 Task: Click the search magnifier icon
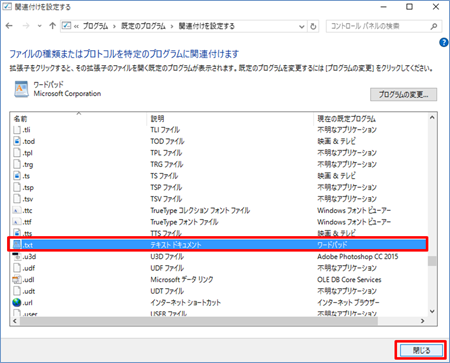click(434, 26)
